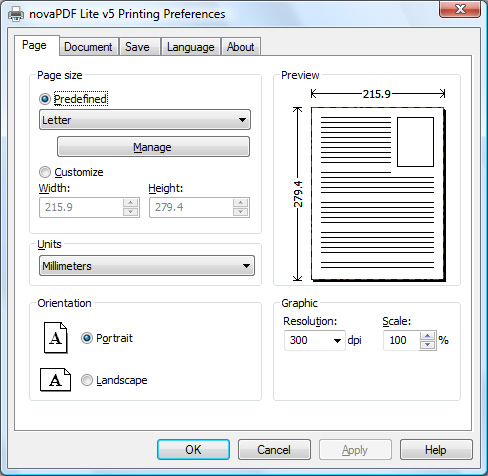Screen dimensions: 488x476
Task: Click the page preview thumbnail
Action: point(378,194)
